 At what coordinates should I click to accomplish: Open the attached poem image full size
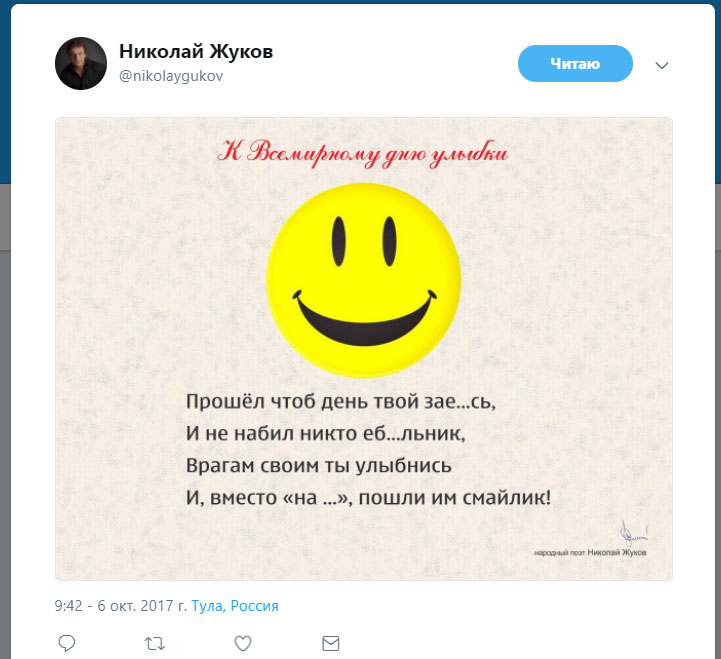click(x=364, y=349)
